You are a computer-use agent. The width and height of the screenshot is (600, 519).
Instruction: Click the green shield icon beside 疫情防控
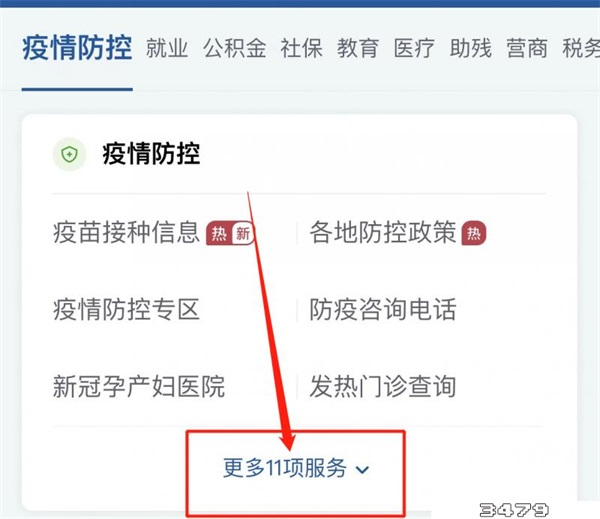(x=69, y=155)
